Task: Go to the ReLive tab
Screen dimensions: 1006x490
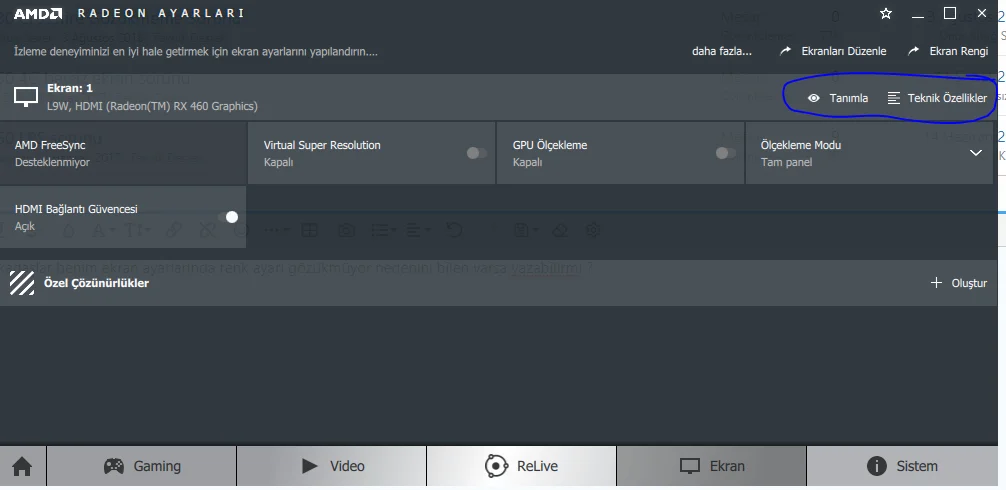Action: pyautogui.click(x=522, y=466)
